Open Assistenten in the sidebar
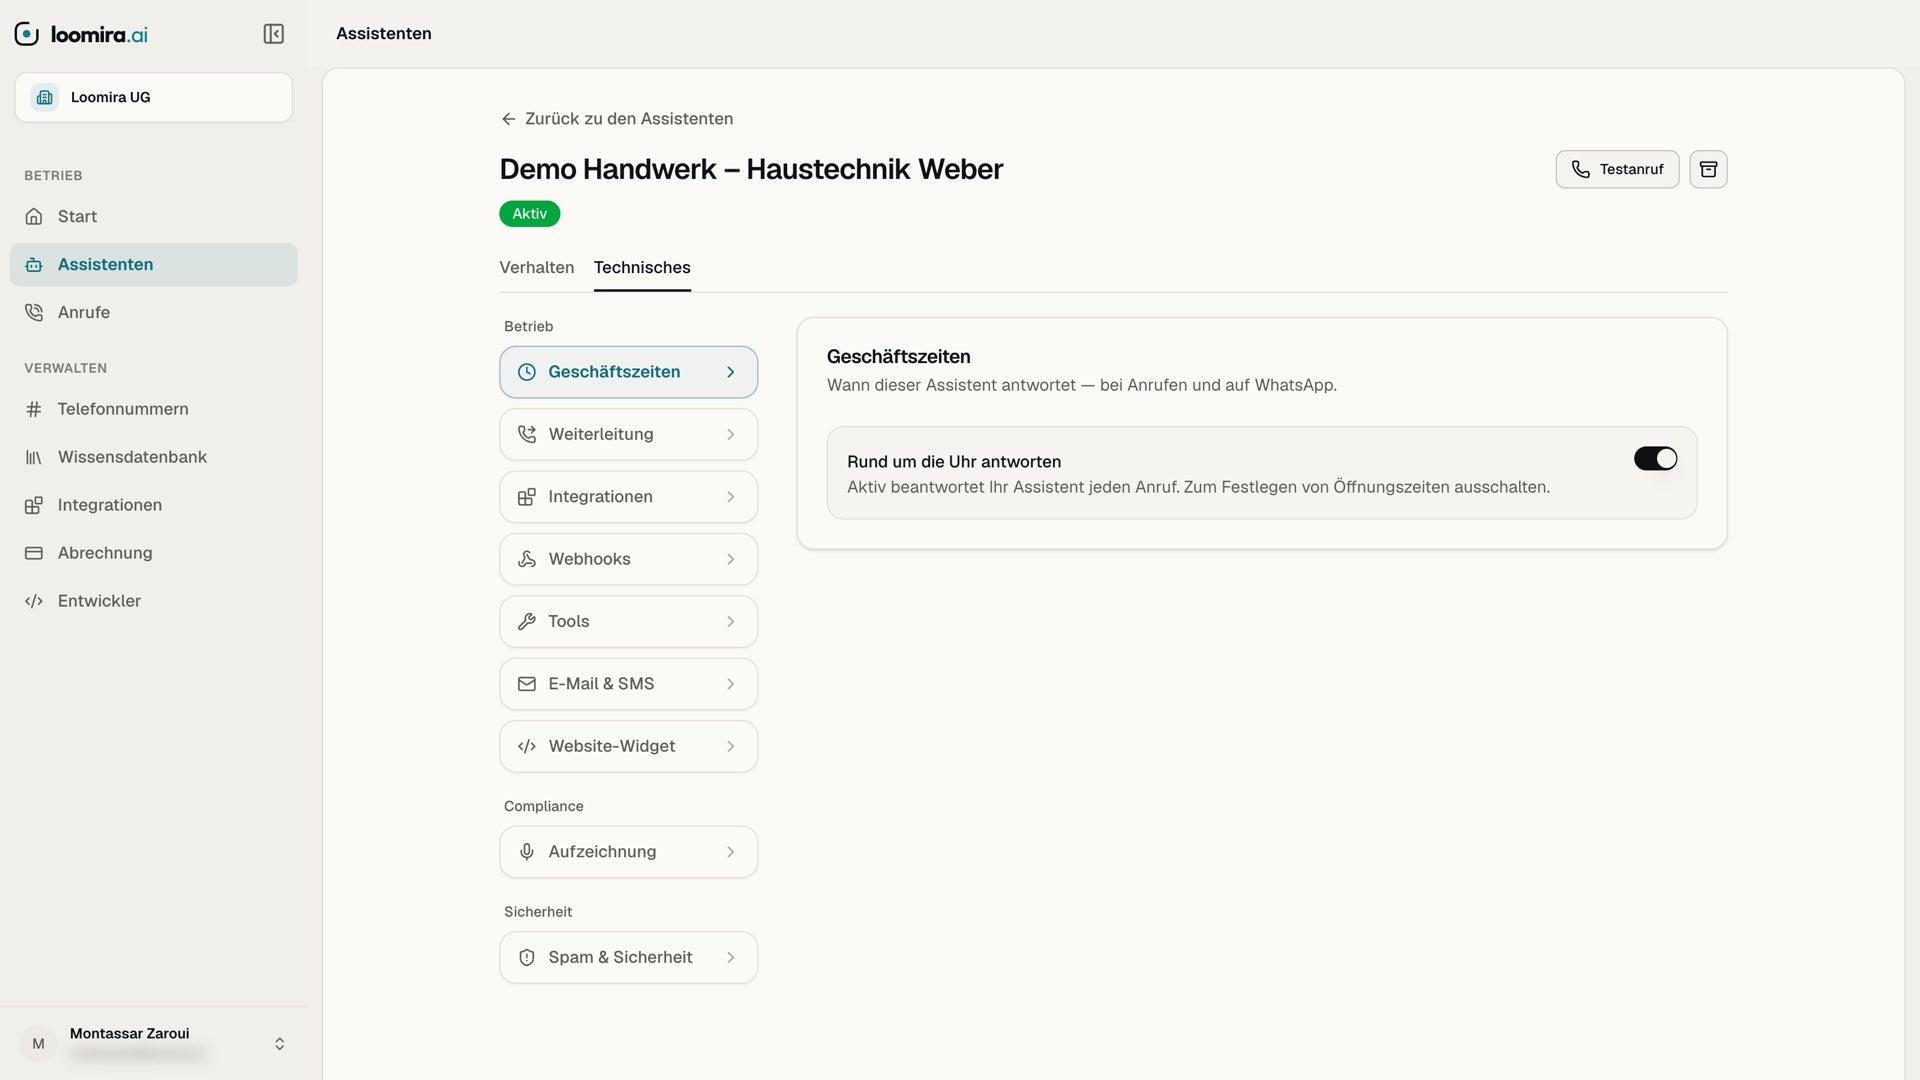The height and width of the screenshot is (1080, 1920). click(154, 265)
